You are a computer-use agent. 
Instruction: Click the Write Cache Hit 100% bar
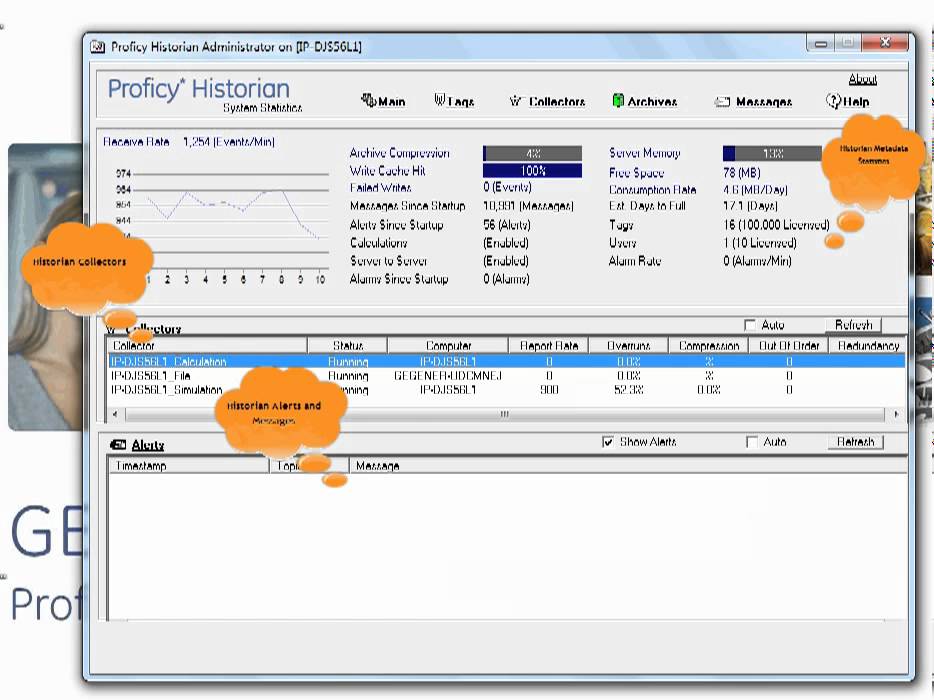533,170
